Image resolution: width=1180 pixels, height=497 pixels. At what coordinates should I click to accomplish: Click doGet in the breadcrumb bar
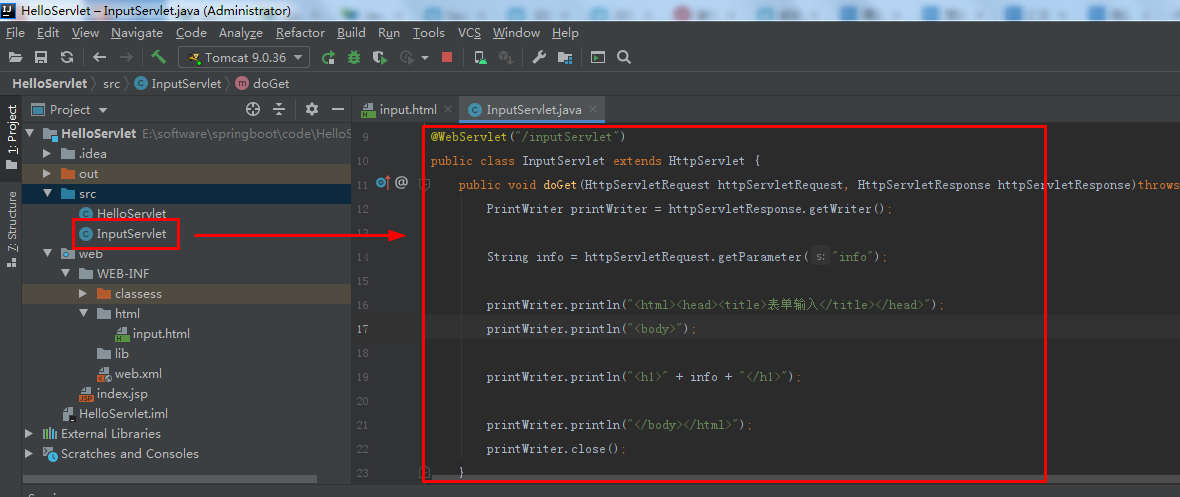pyautogui.click(x=263, y=84)
